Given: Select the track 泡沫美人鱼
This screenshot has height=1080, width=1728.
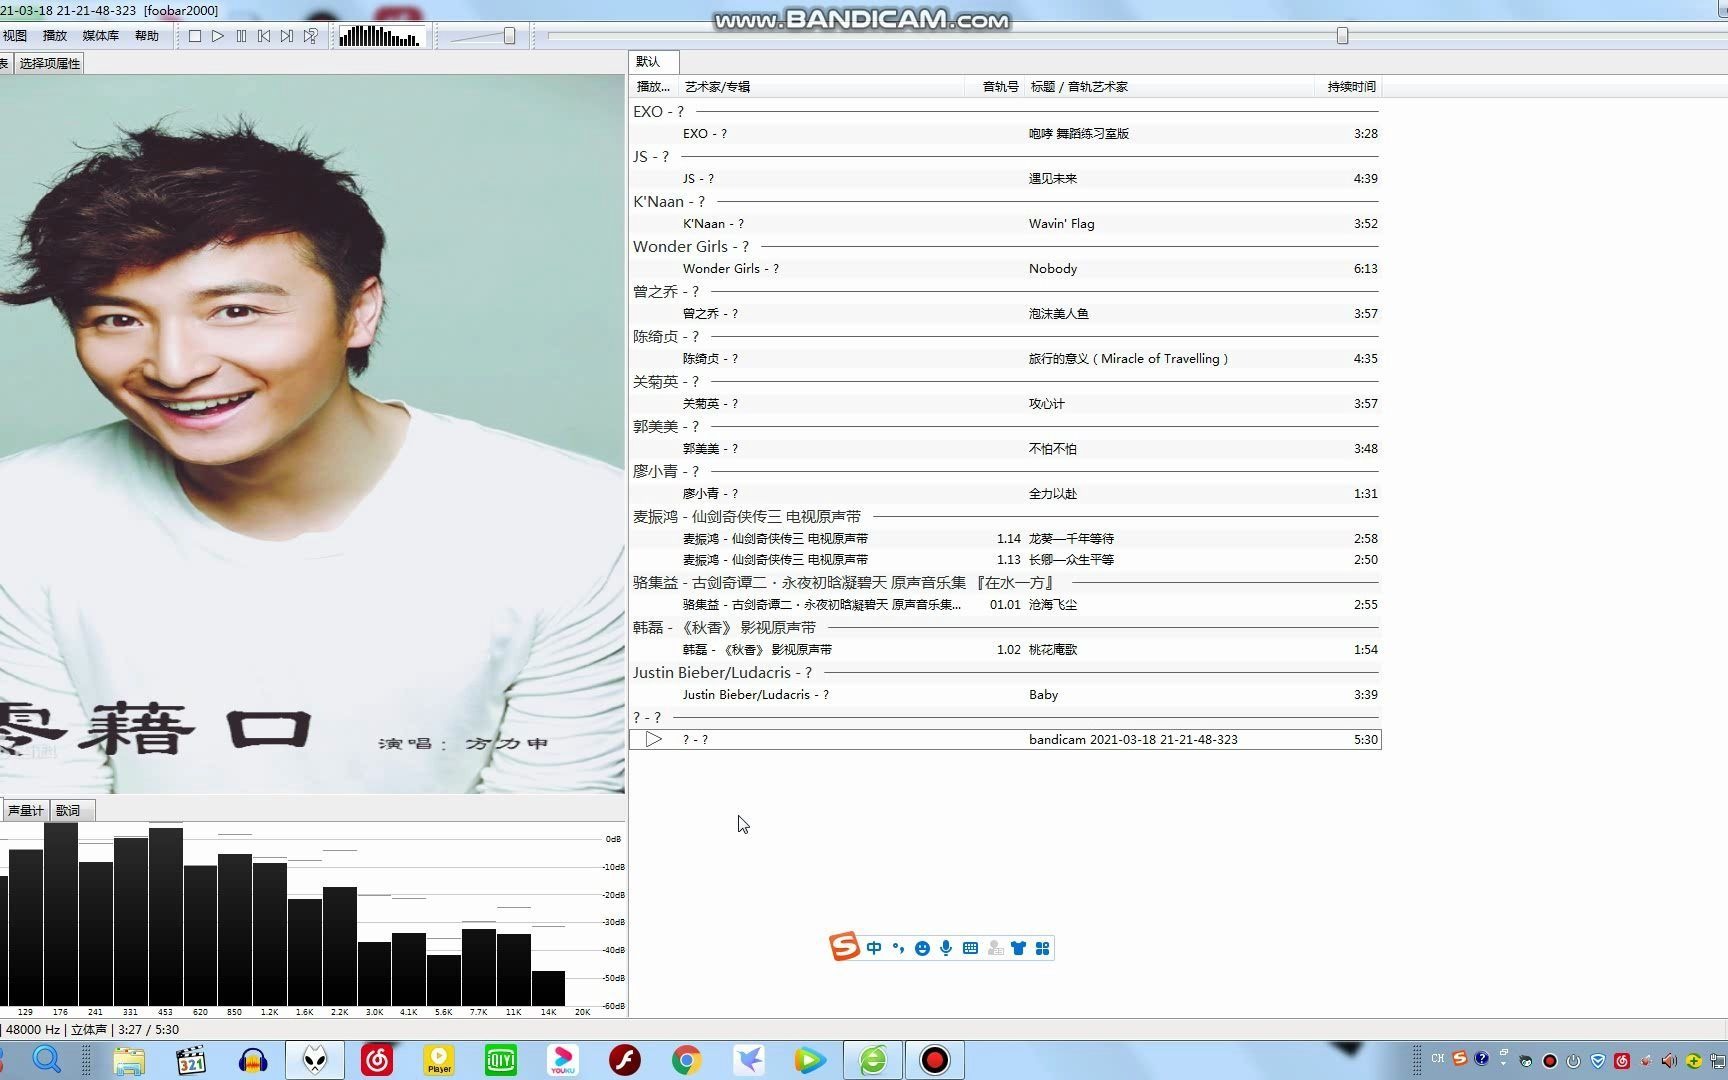Looking at the screenshot, I should pos(1005,314).
